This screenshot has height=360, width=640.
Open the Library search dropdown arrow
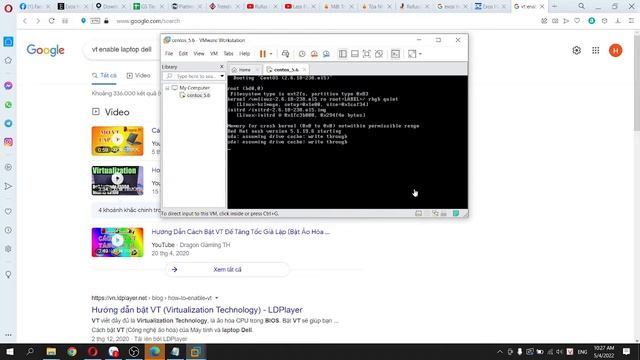coord(222,76)
